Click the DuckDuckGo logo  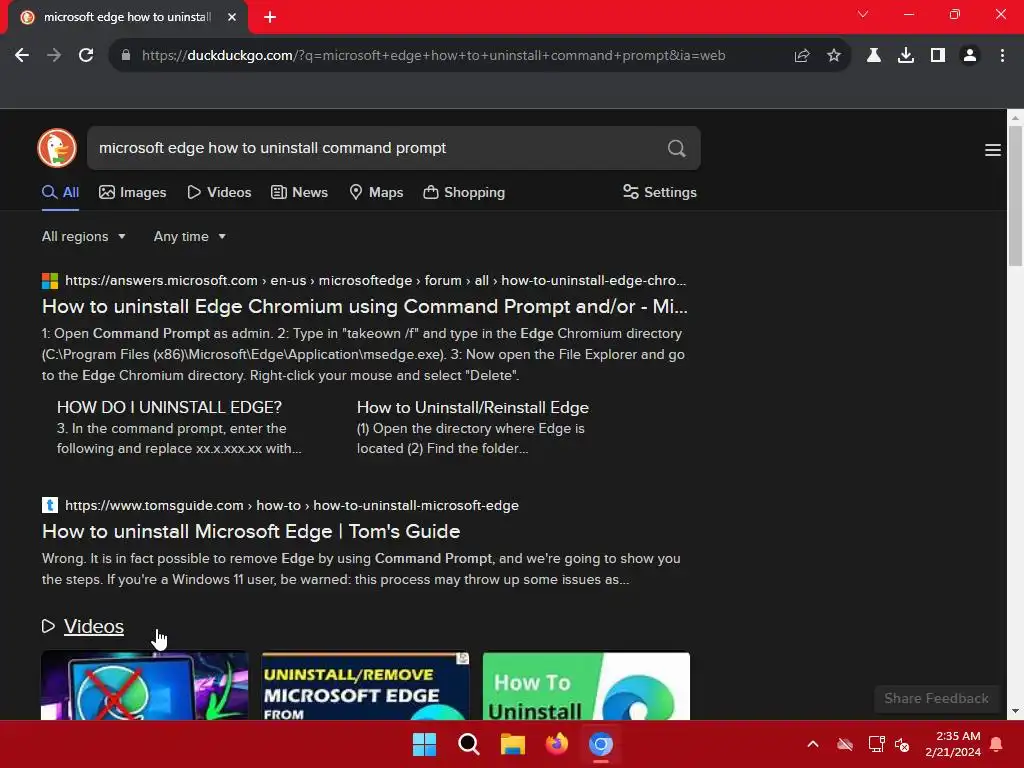tap(57, 148)
